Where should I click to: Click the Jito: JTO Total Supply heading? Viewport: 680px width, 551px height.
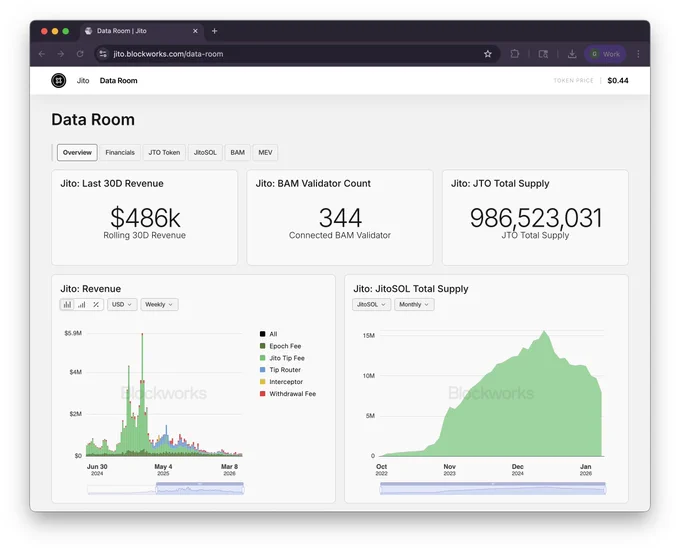tap(500, 183)
